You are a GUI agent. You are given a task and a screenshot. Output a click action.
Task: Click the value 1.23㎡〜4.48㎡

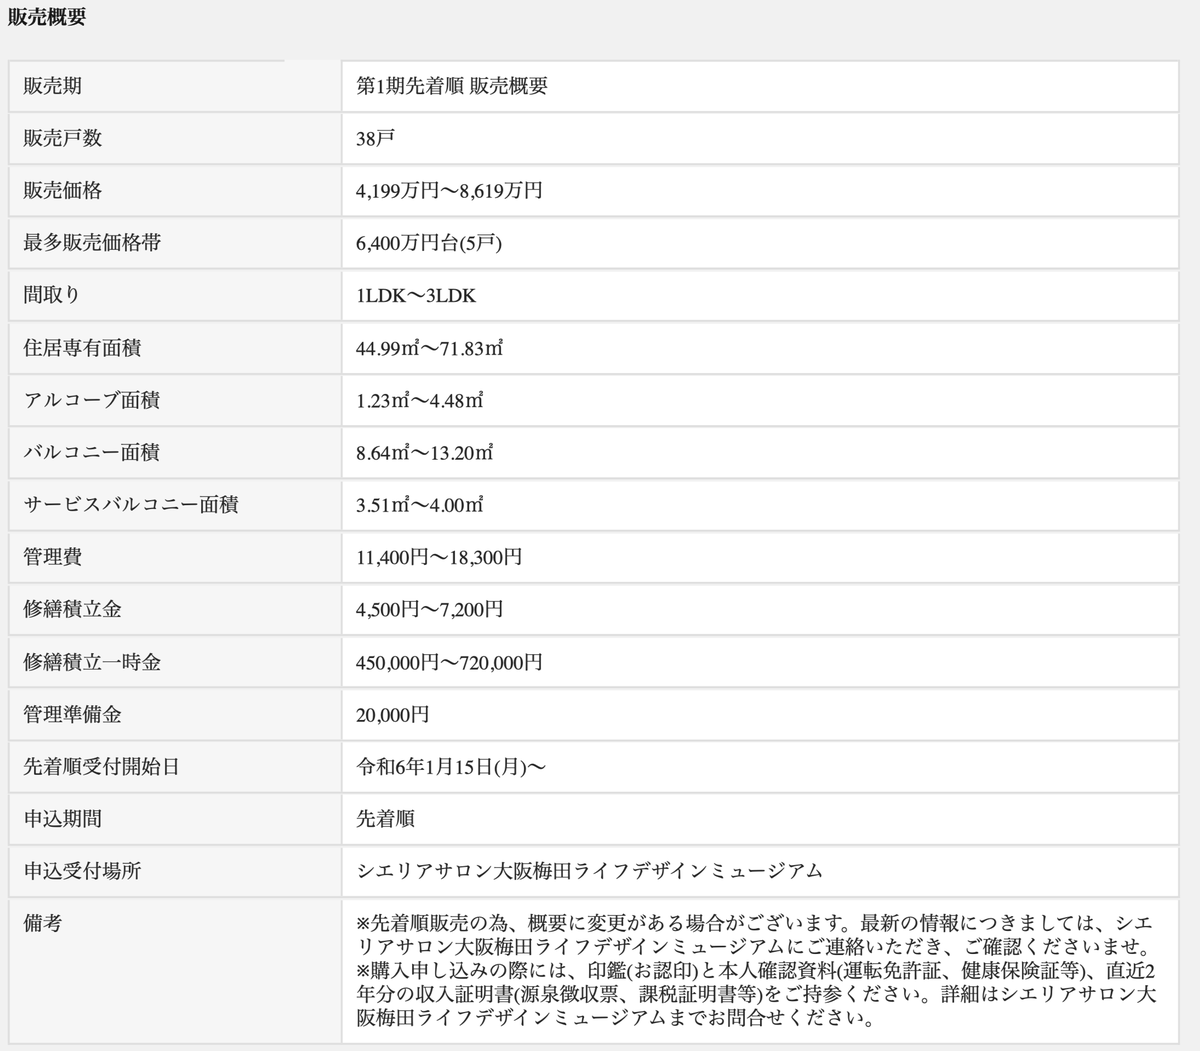(x=420, y=400)
